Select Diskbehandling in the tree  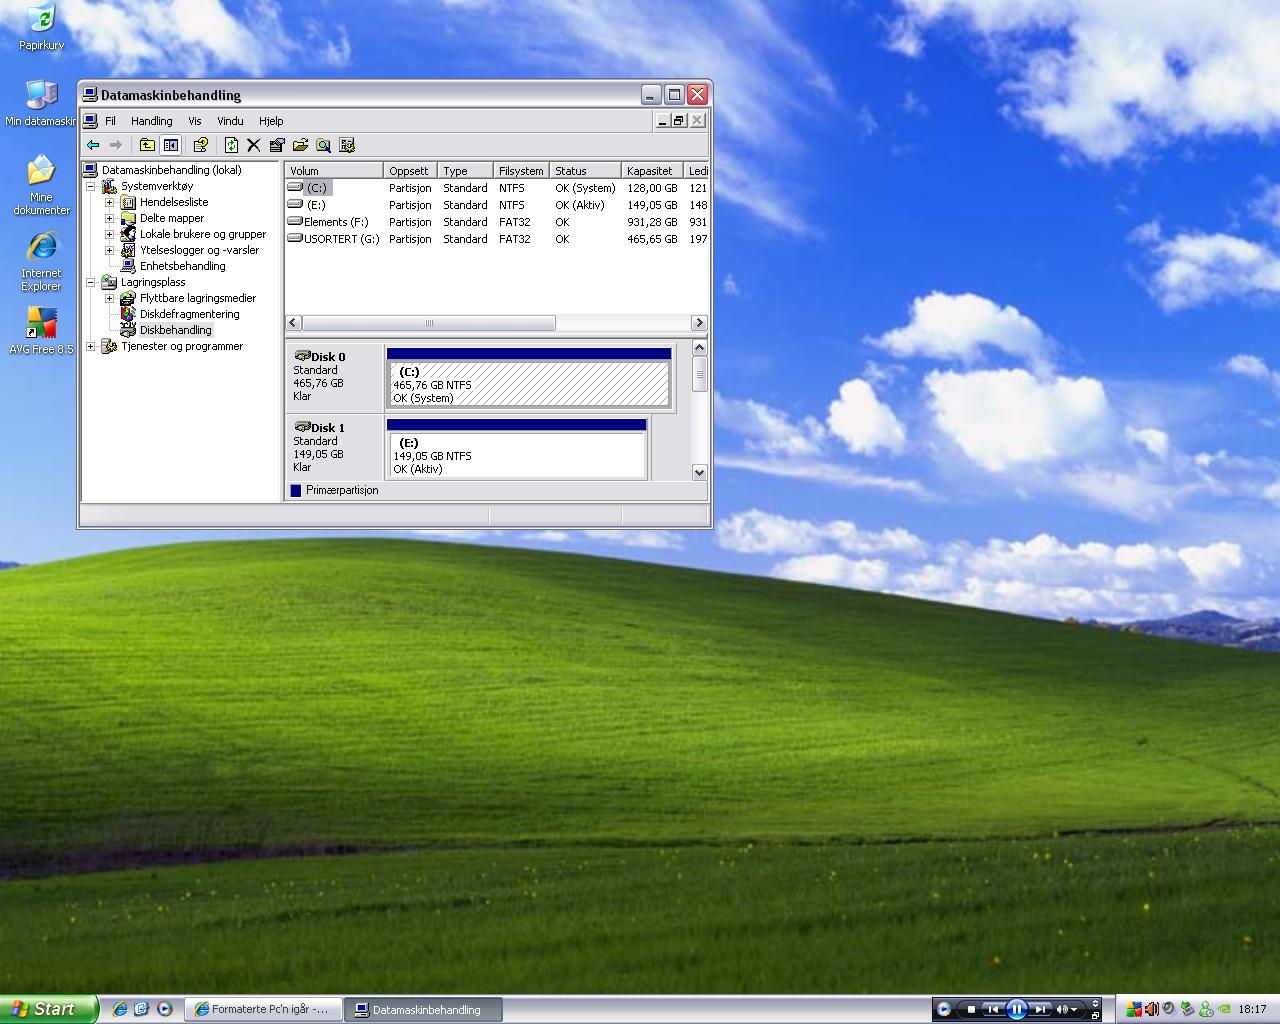tap(175, 330)
